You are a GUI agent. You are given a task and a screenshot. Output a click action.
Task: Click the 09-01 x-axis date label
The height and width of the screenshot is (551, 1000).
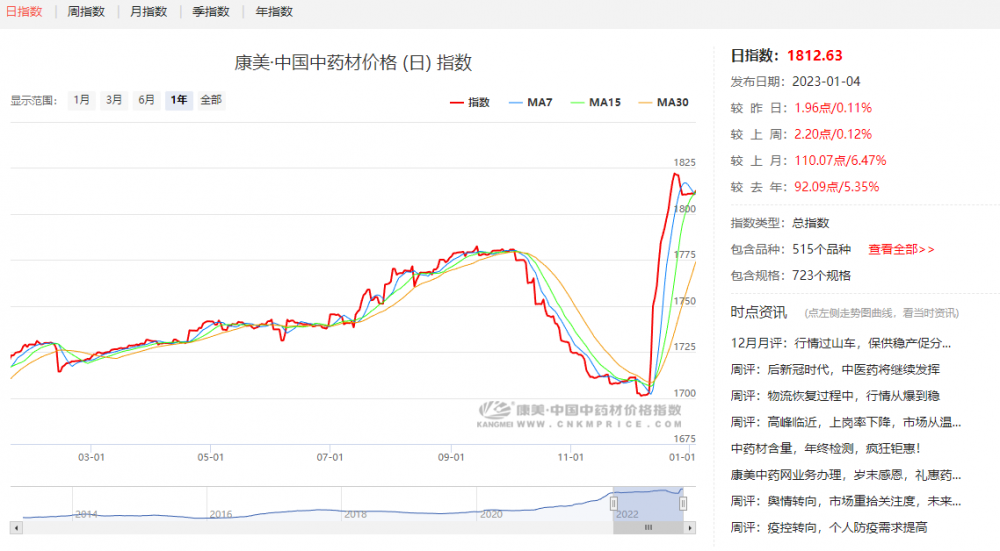(451, 457)
